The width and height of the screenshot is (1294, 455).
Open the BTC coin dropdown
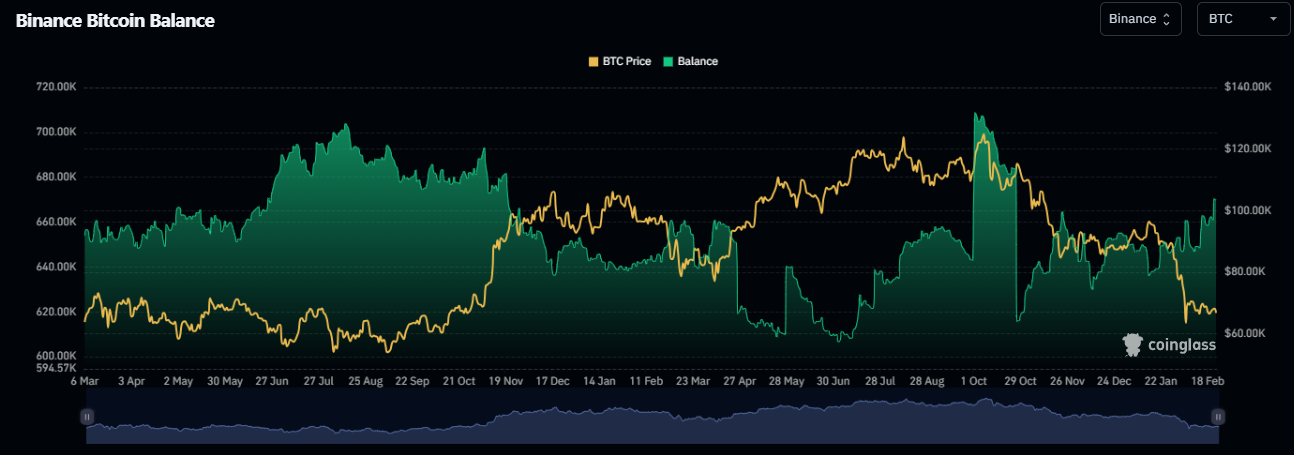click(1241, 19)
